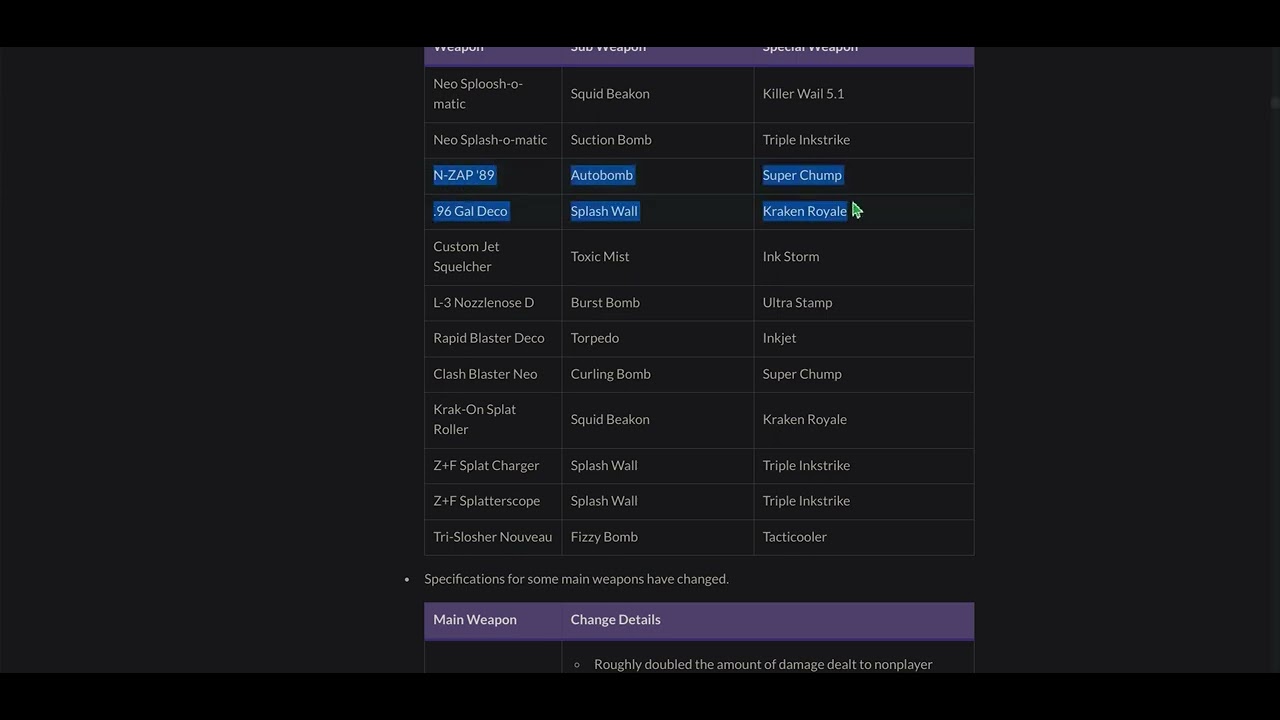Select the Curling Bomb cell
This screenshot has height=720, width=1280.
657,374
